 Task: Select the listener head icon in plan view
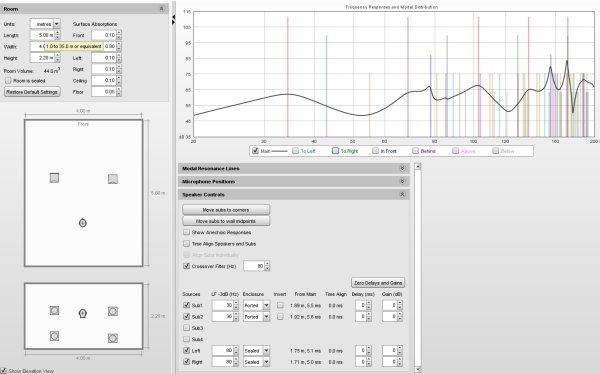tap(83, 223)
